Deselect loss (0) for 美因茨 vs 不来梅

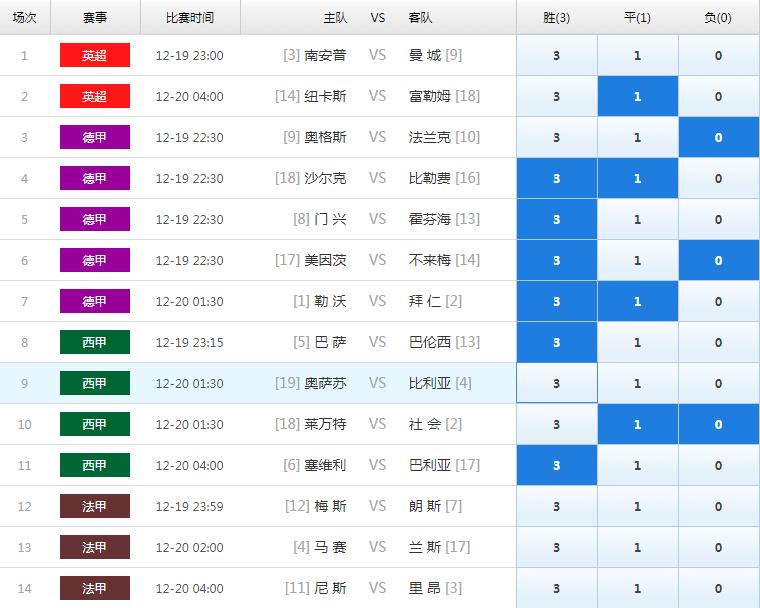click(718, 260)
